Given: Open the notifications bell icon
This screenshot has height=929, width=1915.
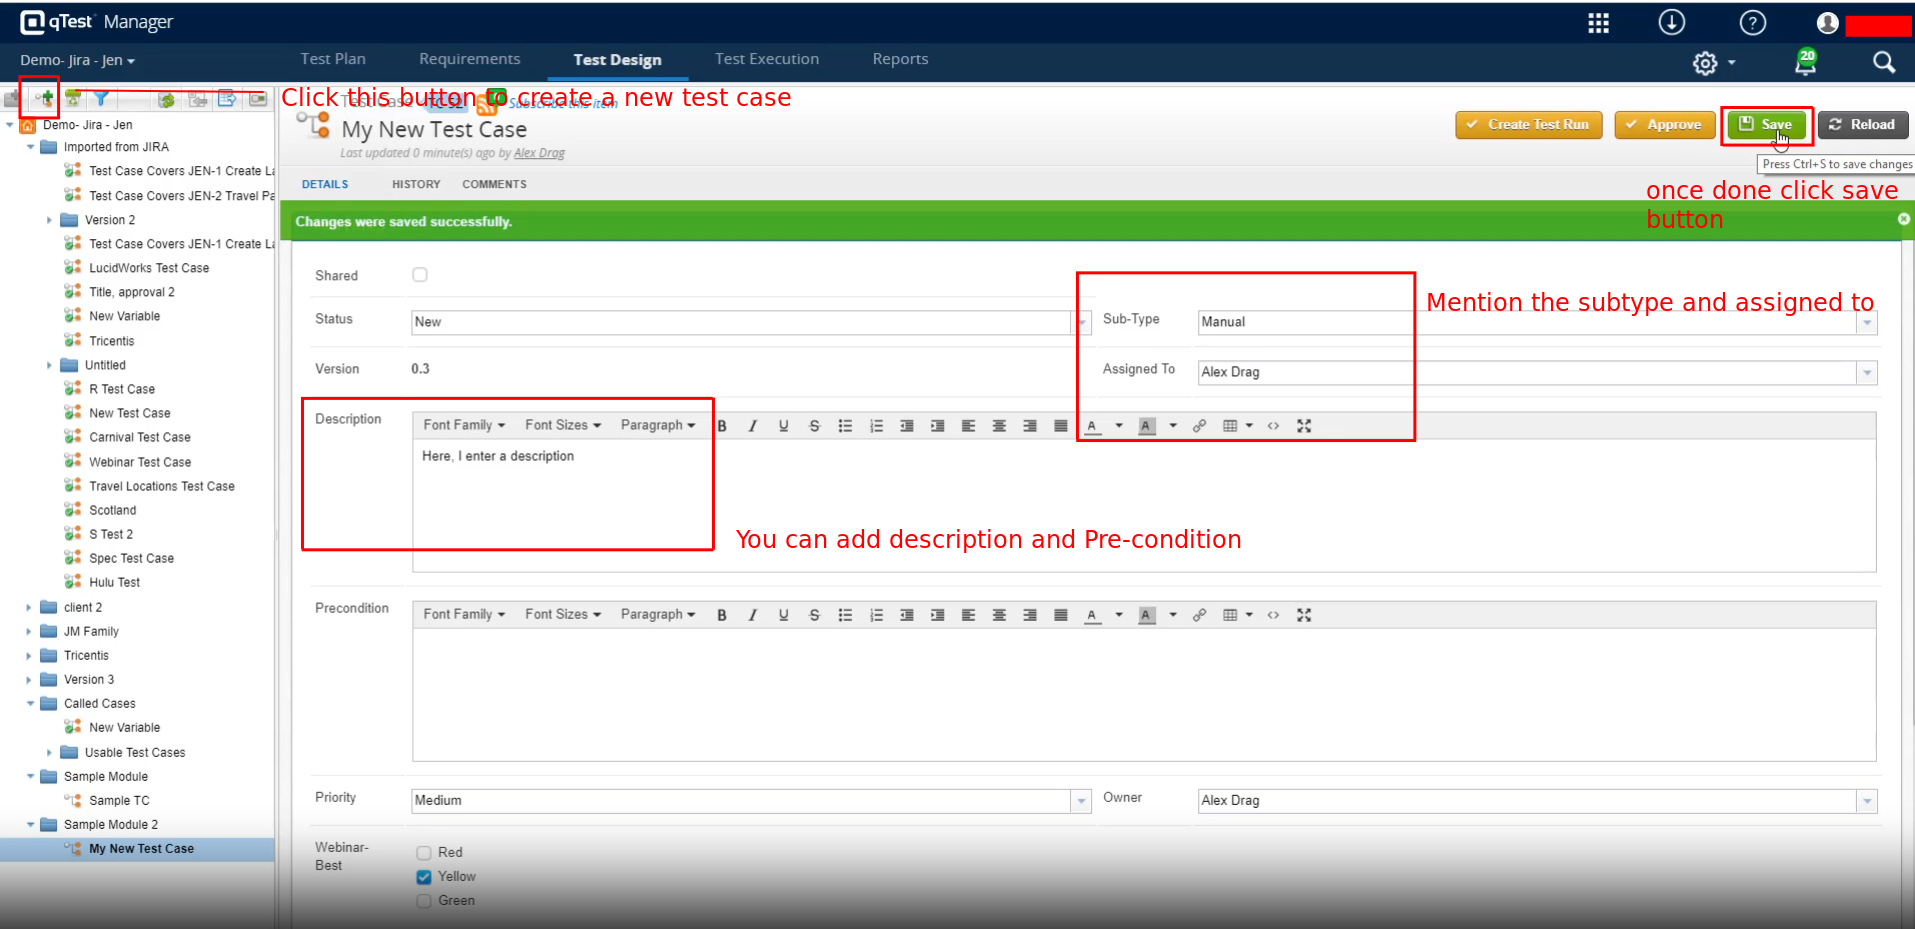Looking at the screenshot, I should pyautogui.click(x=1805, y=63).
